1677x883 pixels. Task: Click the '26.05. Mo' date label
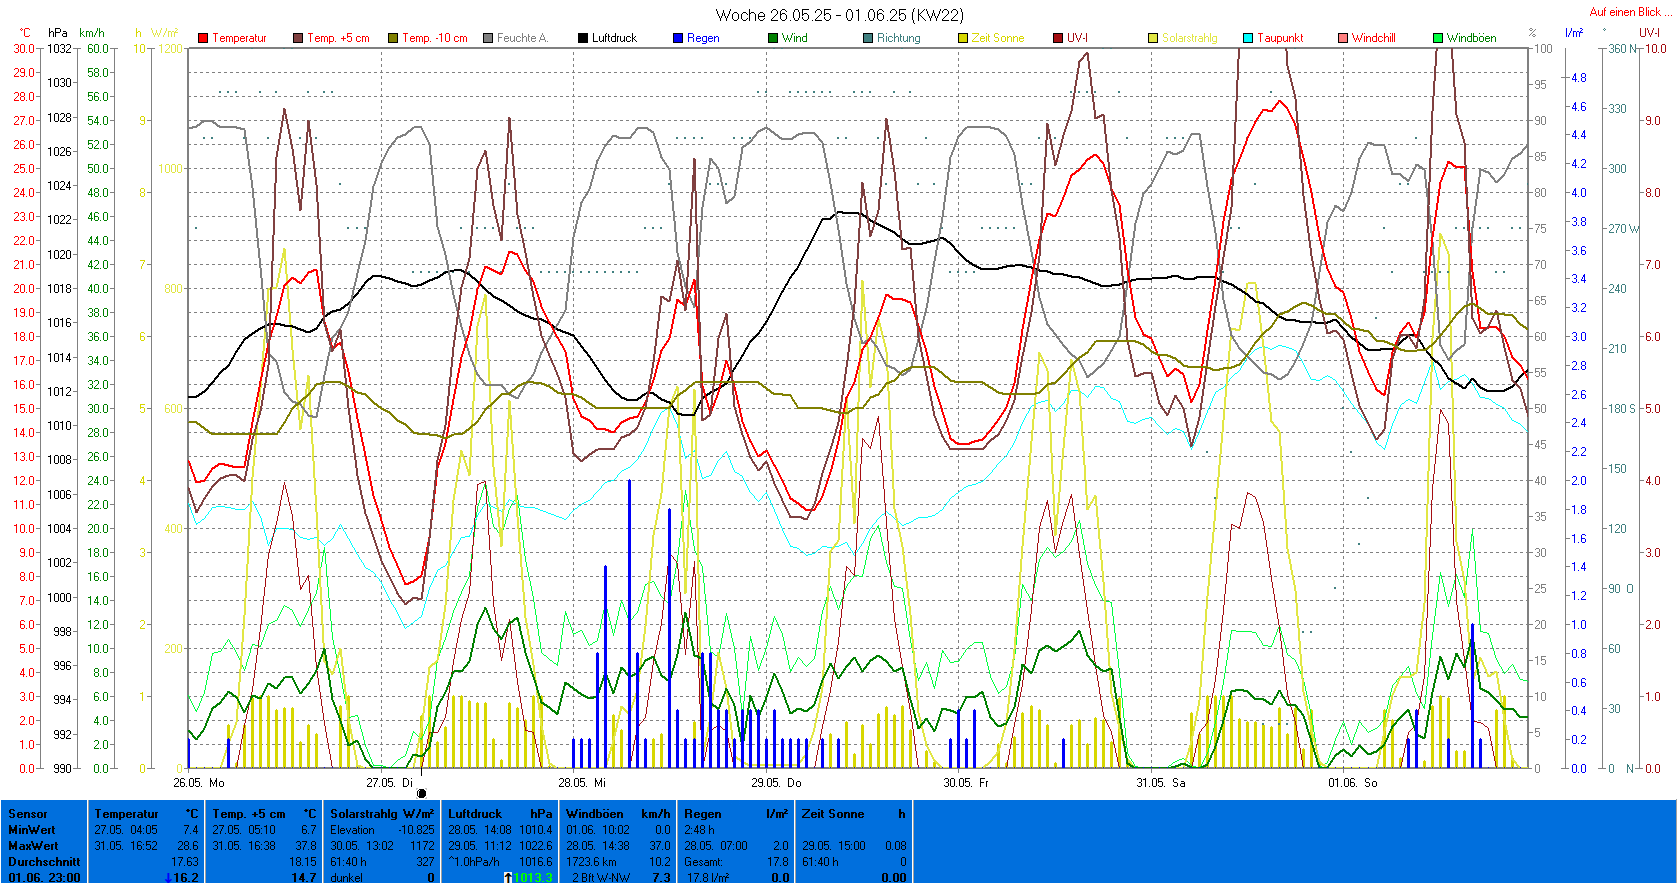pos(199,782)
